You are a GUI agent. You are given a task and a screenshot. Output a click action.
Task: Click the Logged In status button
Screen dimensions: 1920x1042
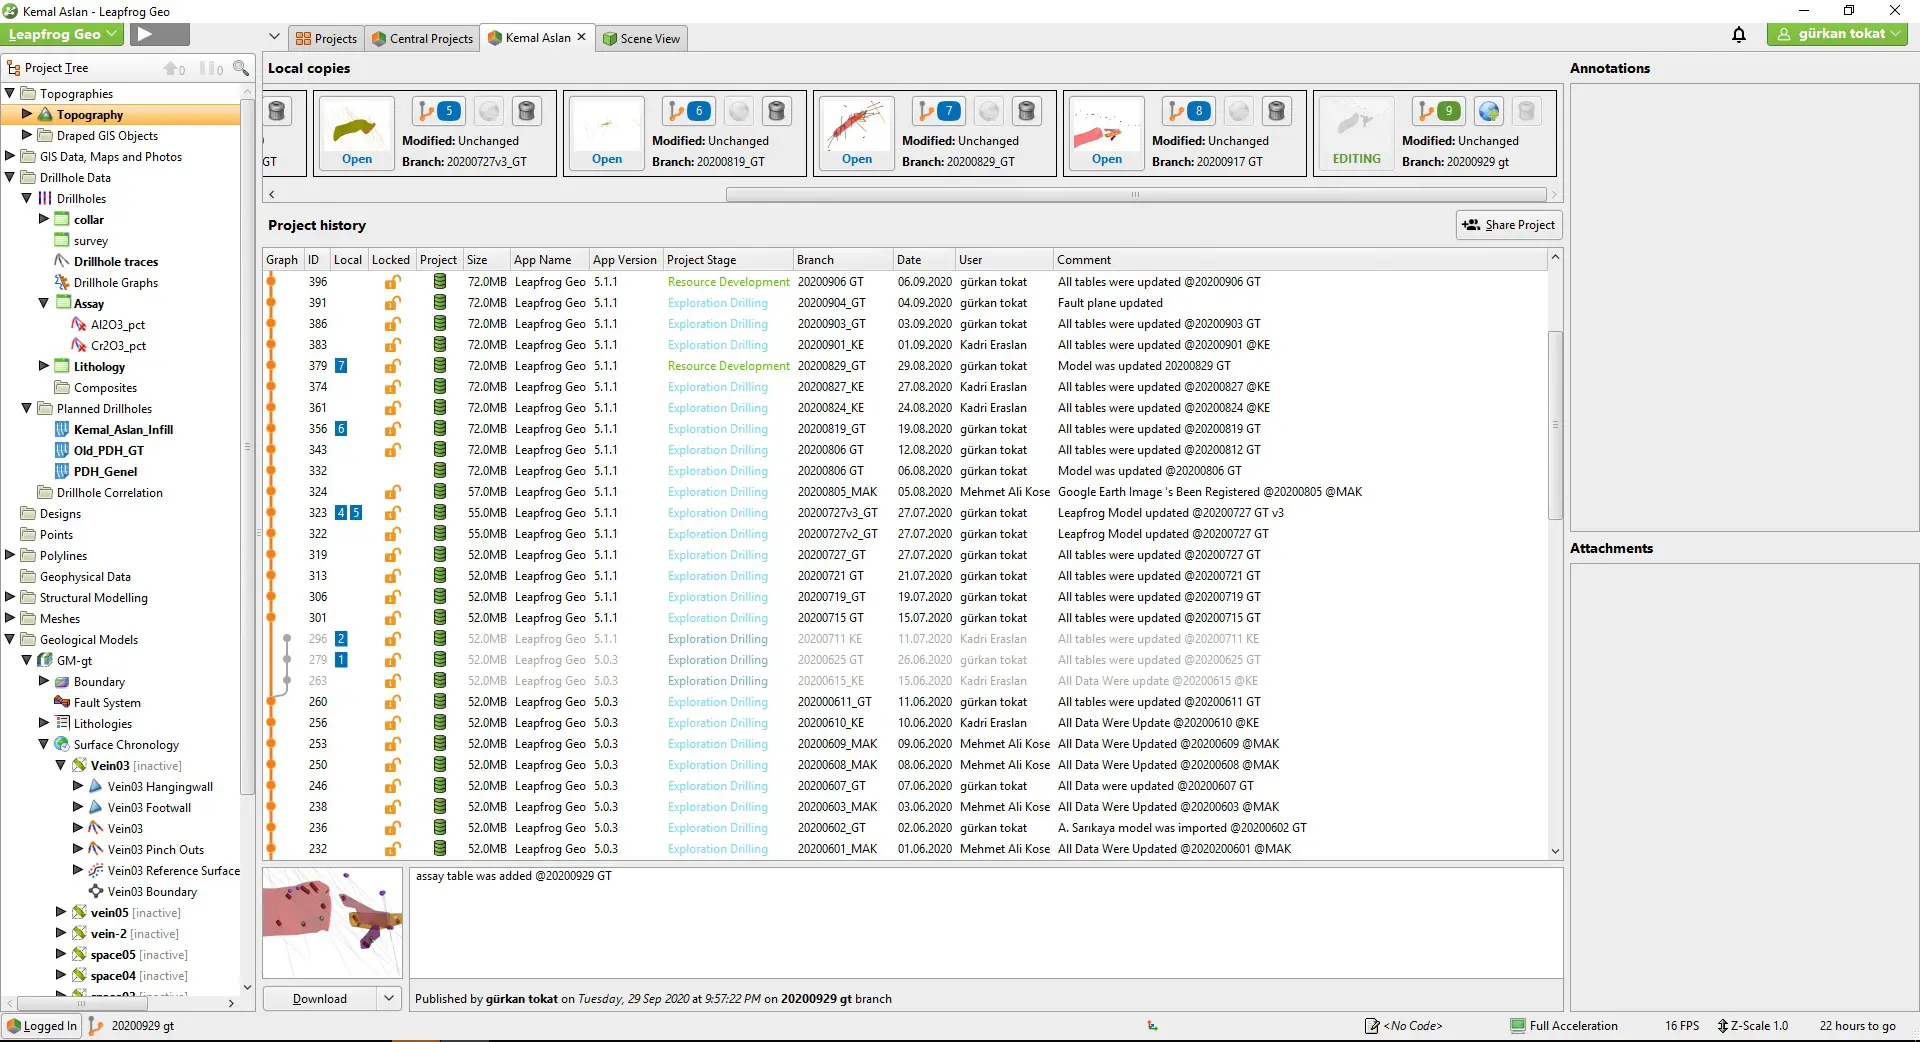41,1026
